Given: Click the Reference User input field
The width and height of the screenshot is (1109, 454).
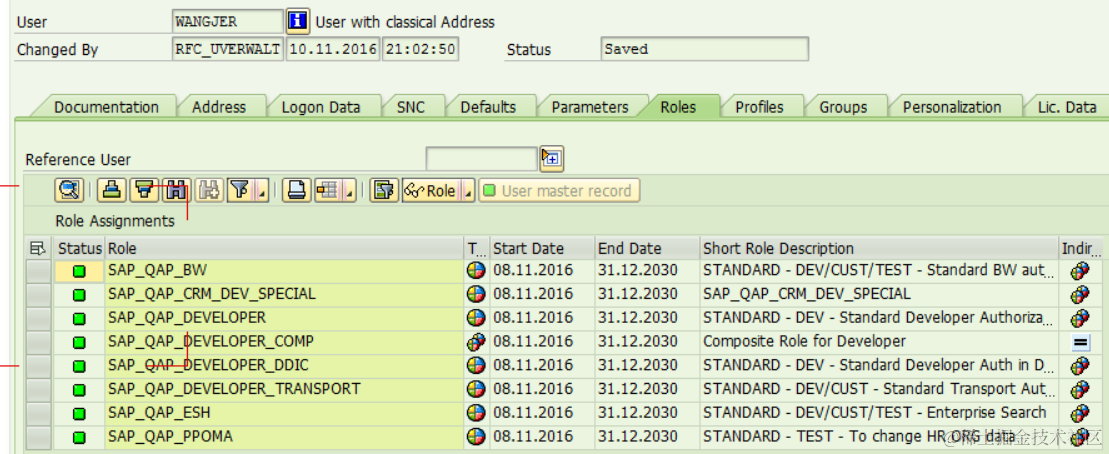Looking at the screenshot, I should [482, 159].
